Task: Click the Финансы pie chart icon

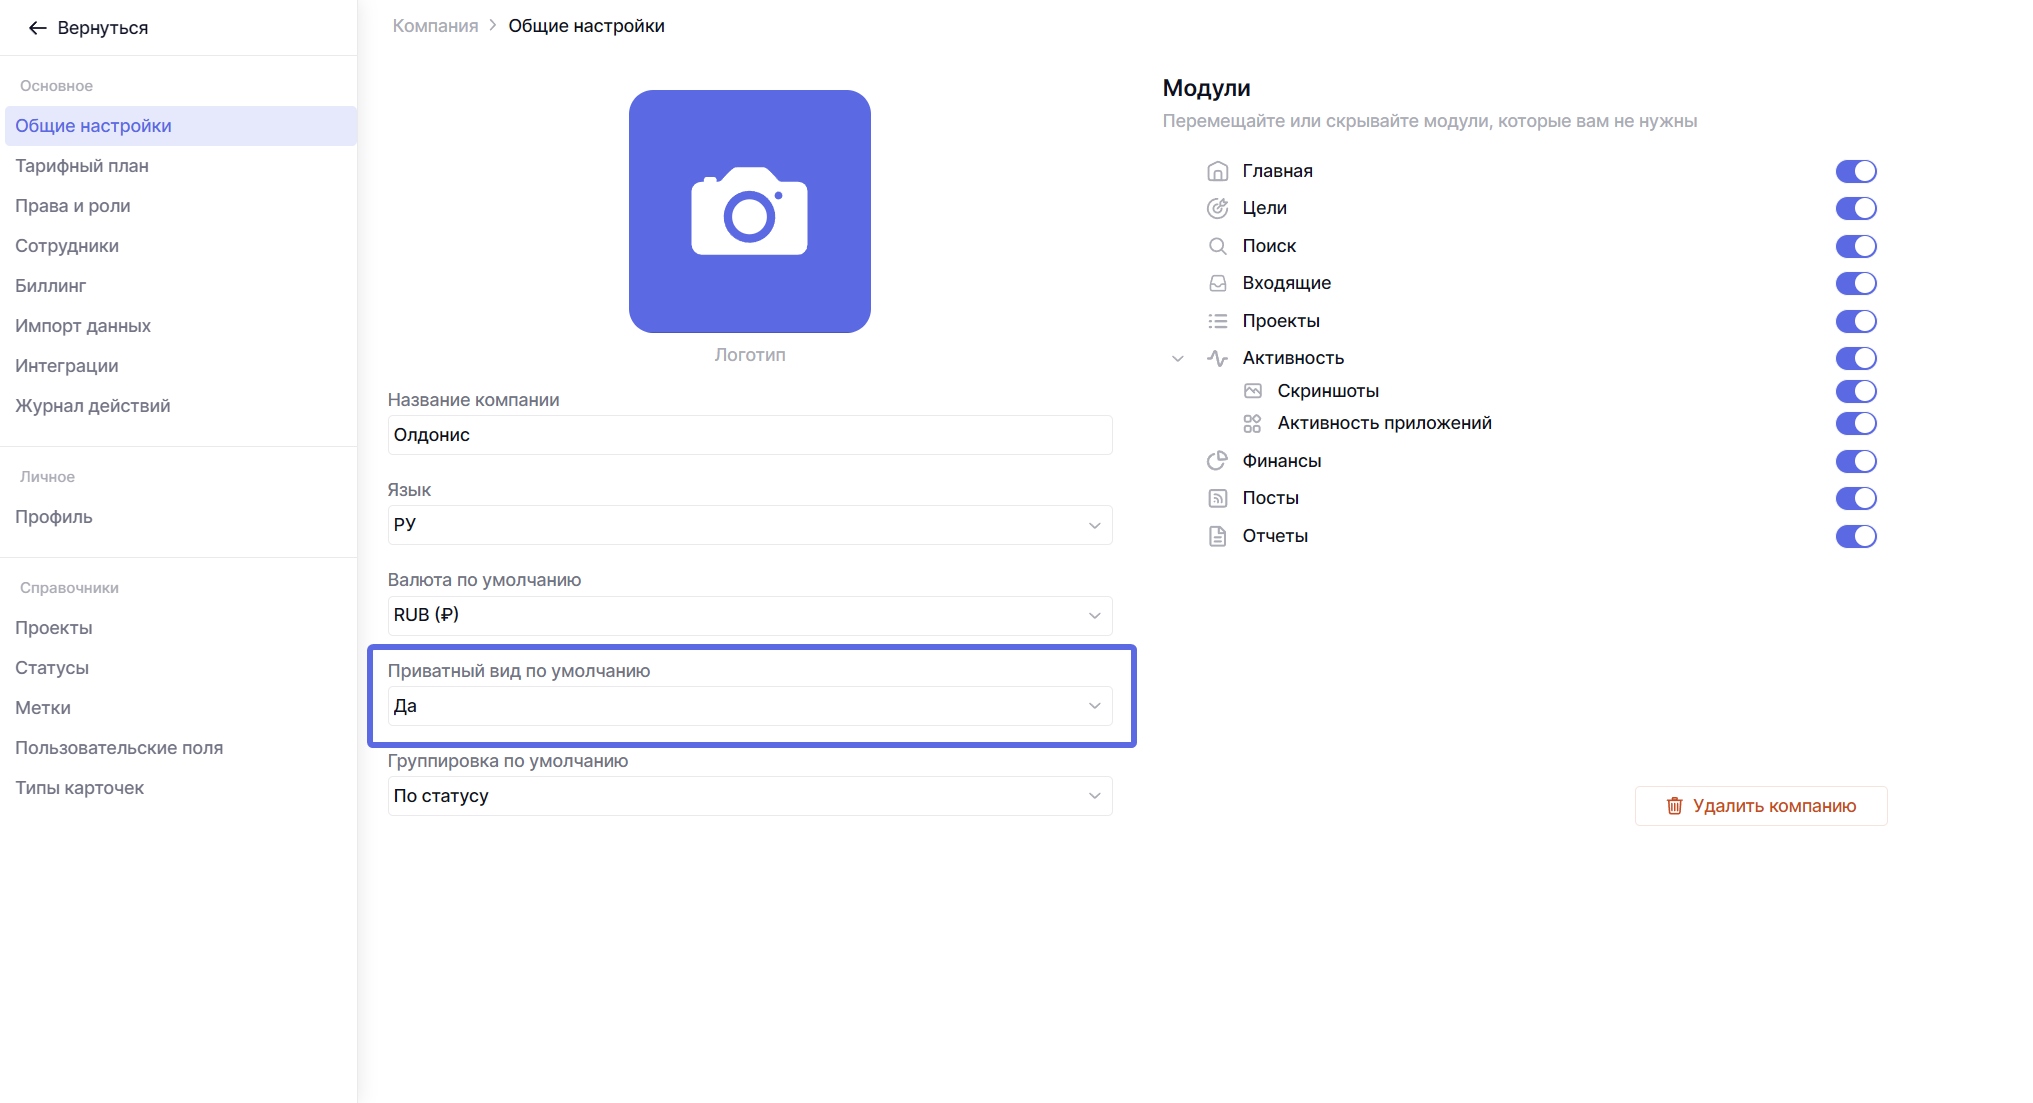Action: (x=1217, y=461)
